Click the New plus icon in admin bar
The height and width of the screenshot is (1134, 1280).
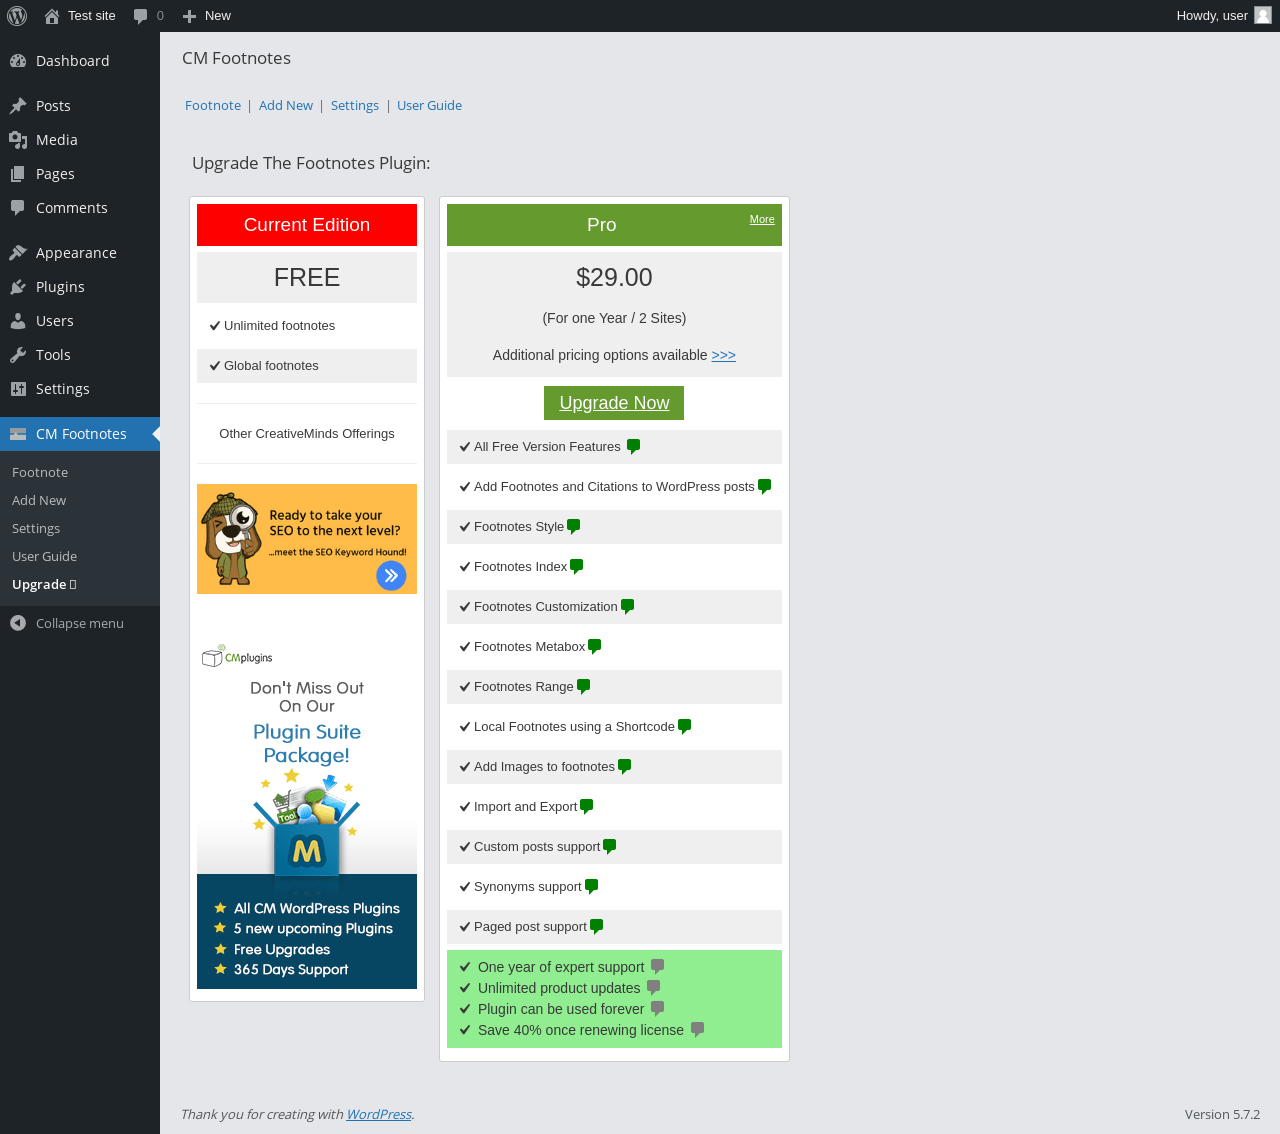[190, 16]
